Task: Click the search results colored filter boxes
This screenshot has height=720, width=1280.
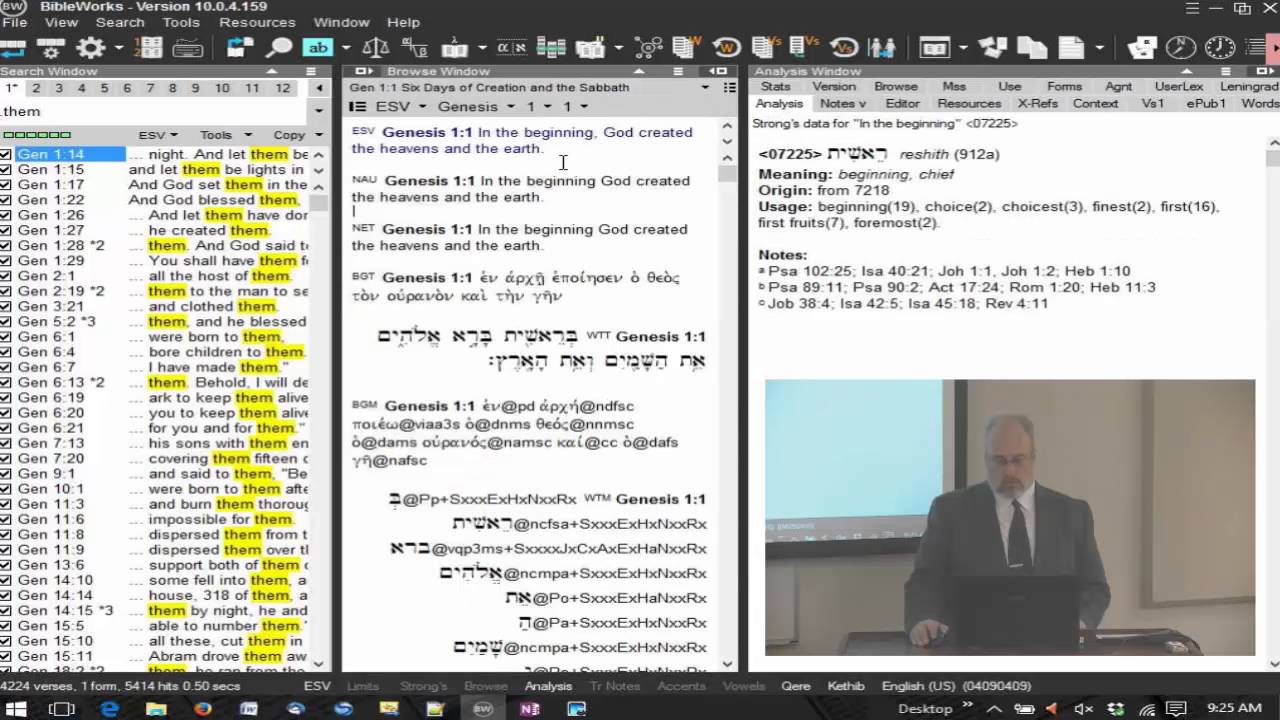Action: coord(36,135)
